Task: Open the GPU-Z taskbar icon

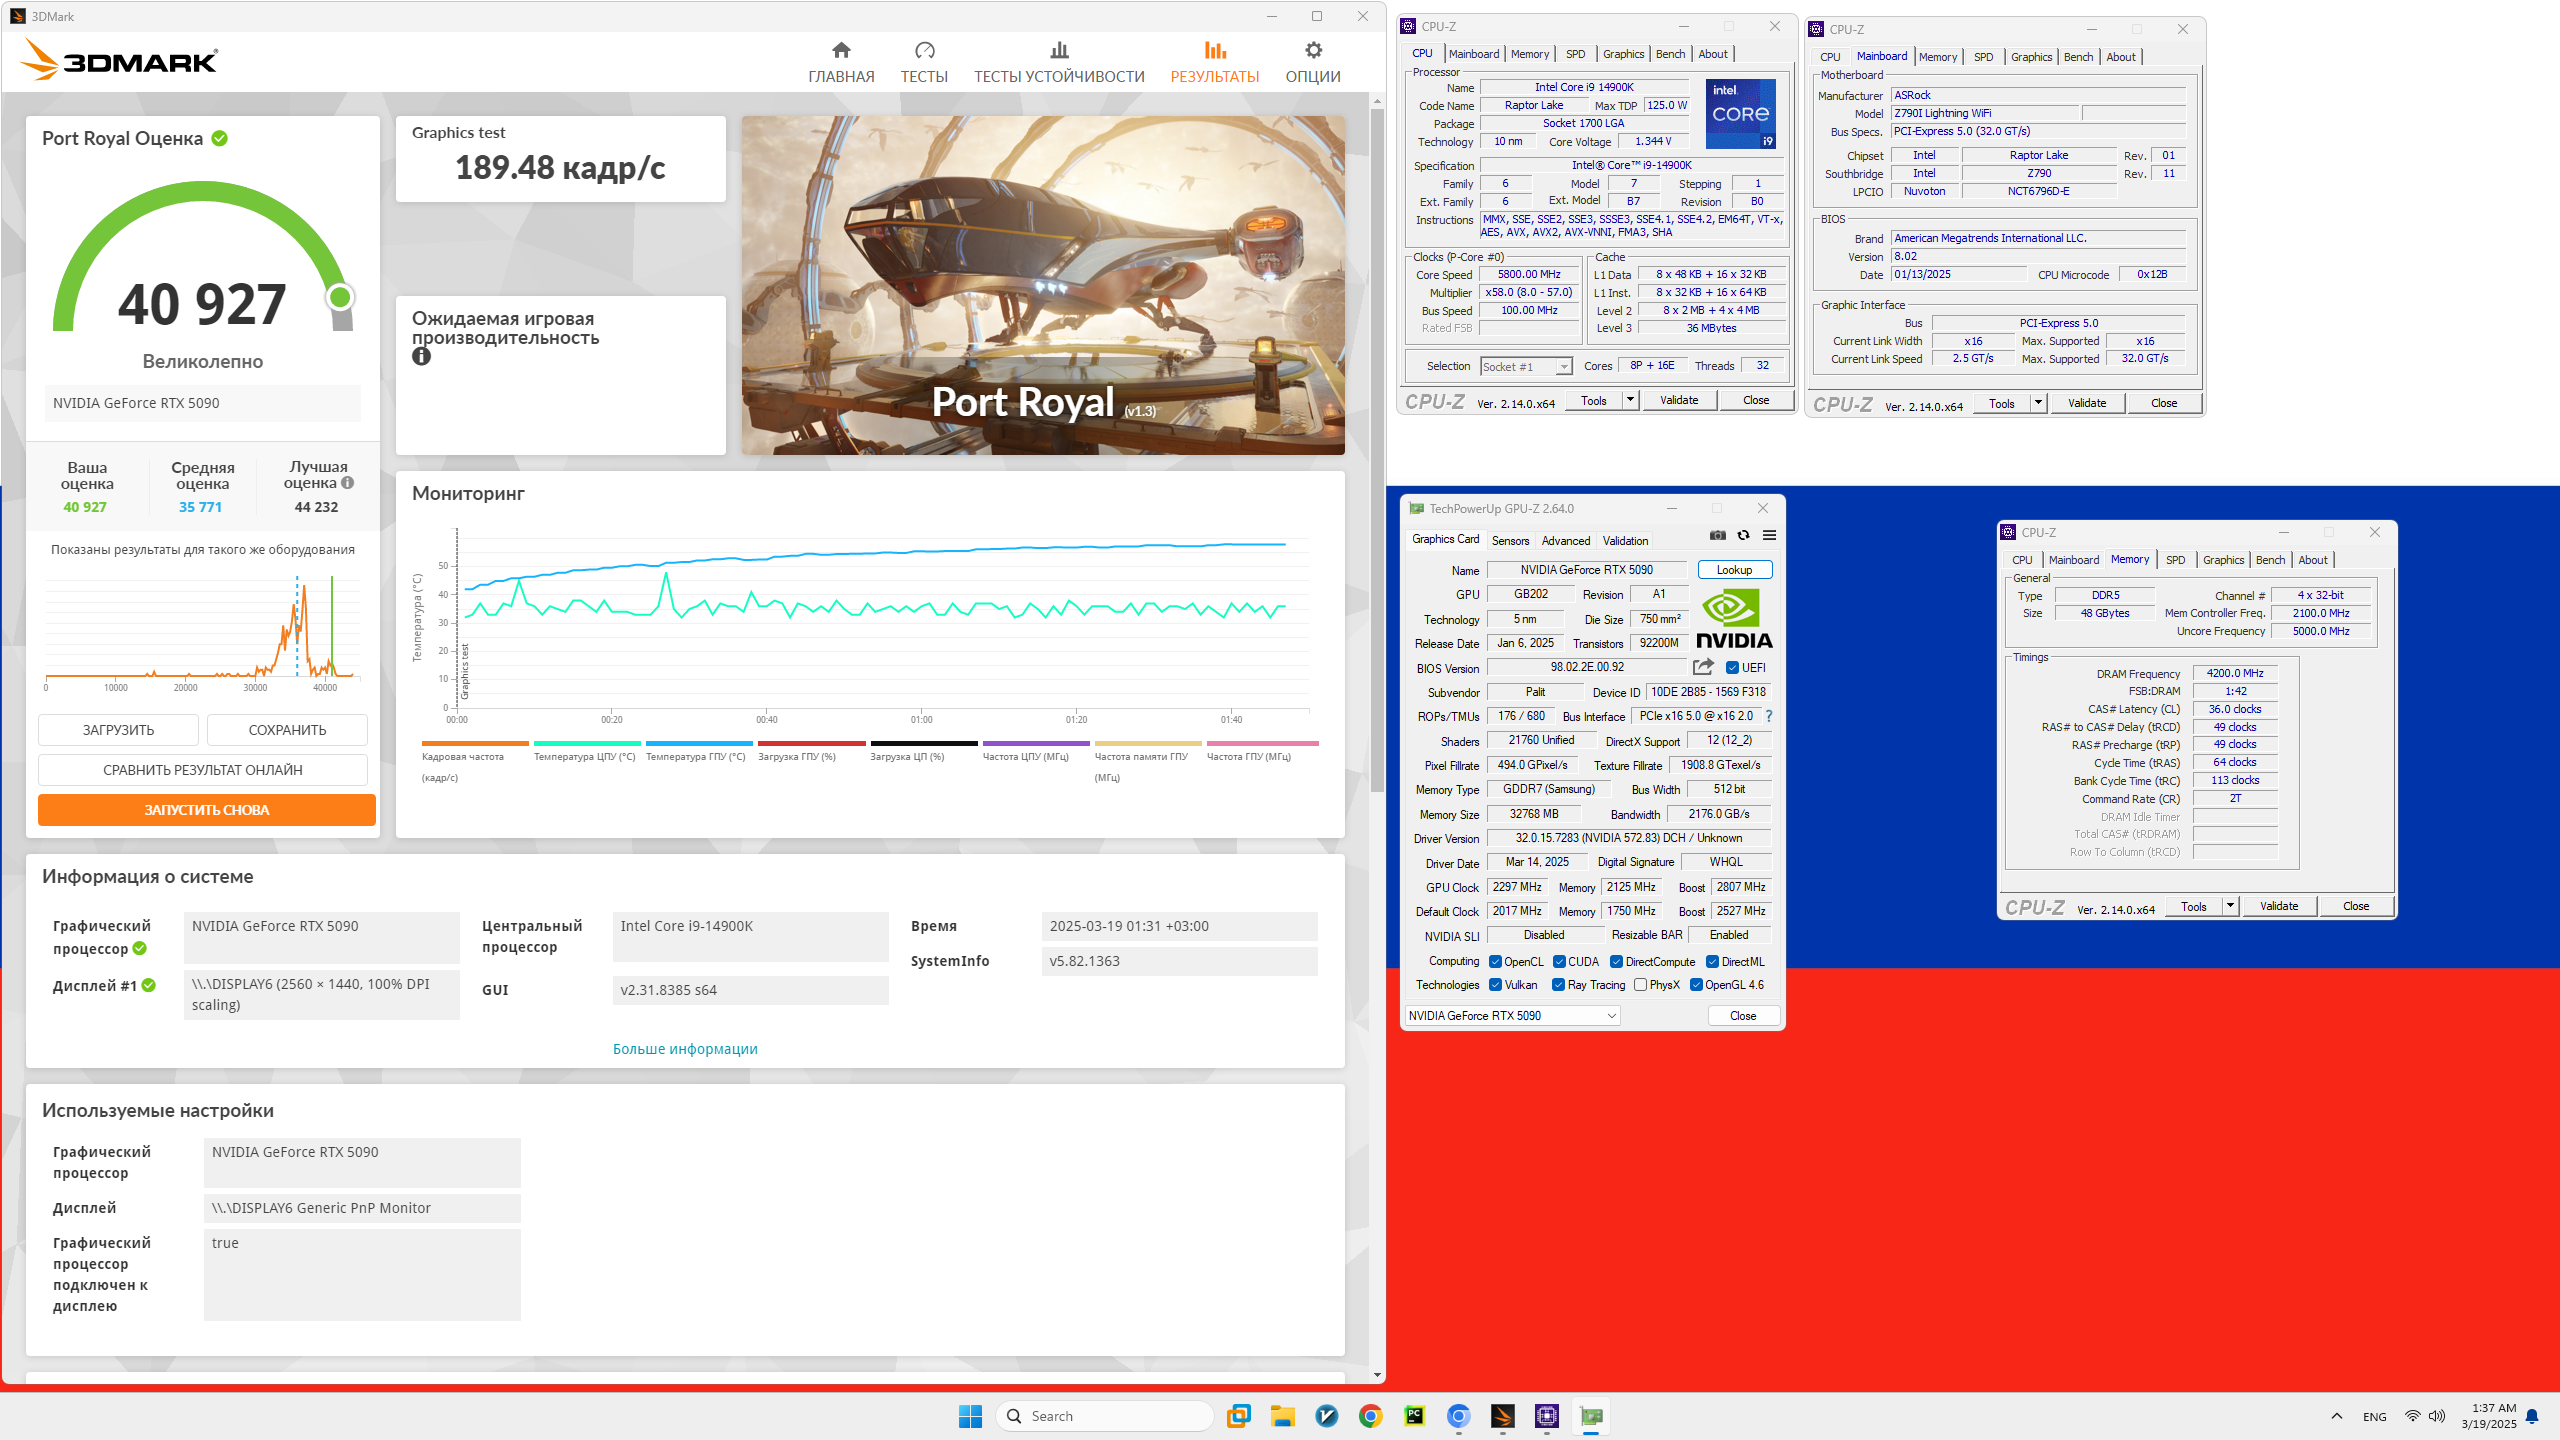Action: click(x=1590, y=1416)
